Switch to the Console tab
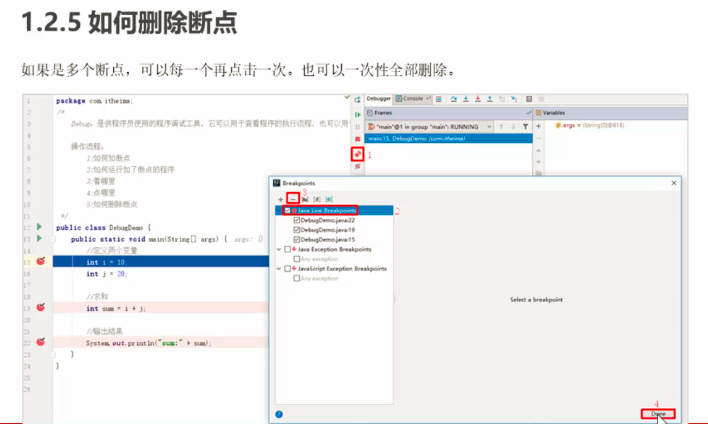Viewport: 708px width, 424px height. click(x=413, y=98)
